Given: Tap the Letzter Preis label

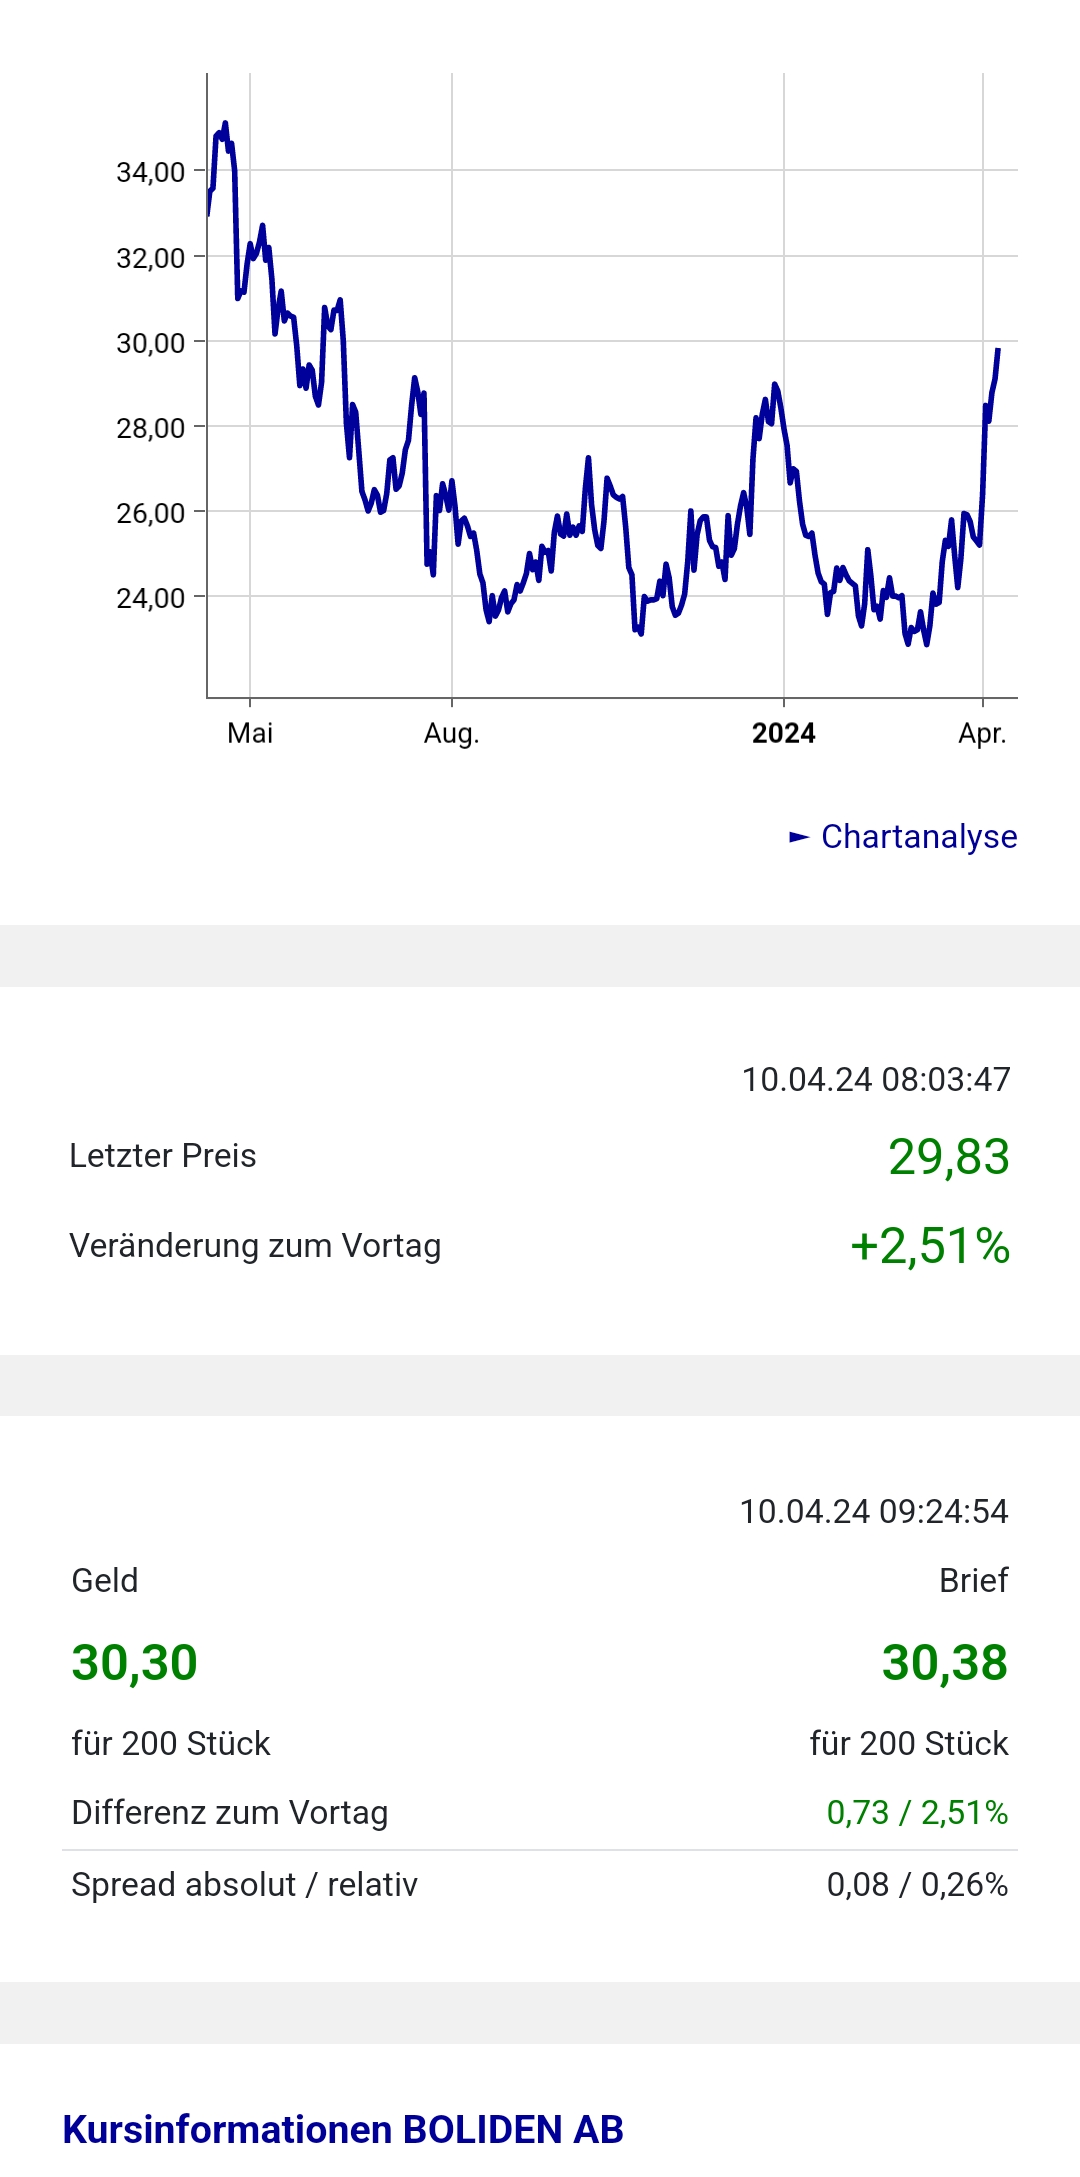Looking at the screenshot, I should click(163, 1156).
